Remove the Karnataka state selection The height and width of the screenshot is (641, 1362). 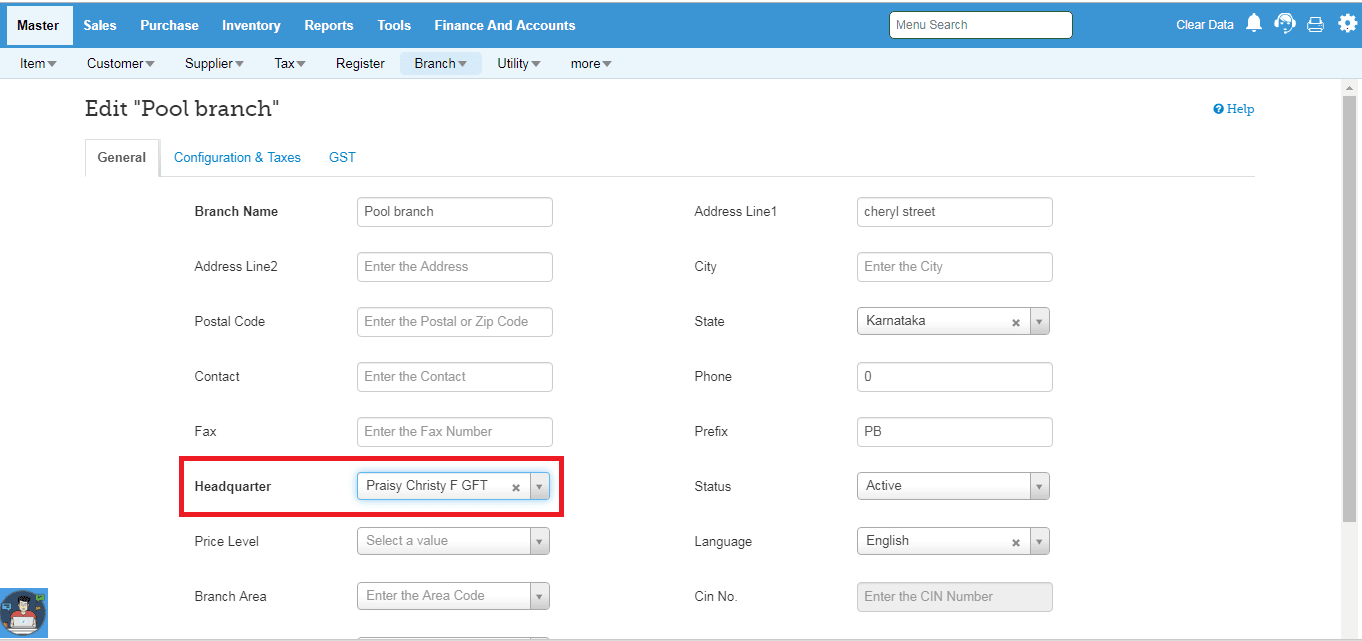[x=1016, y=322]
